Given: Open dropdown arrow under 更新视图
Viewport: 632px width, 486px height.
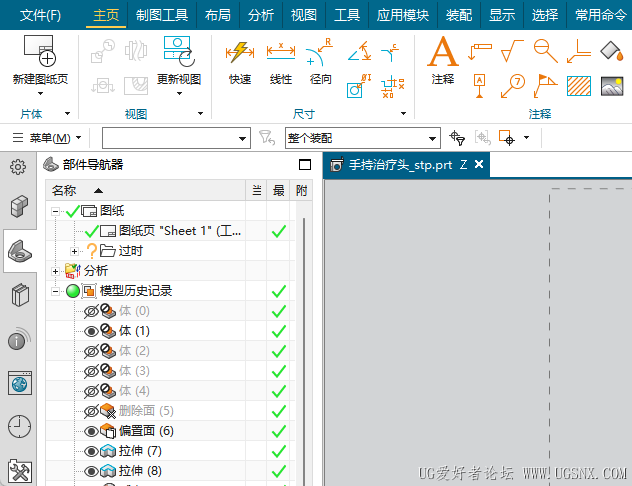Looking at the screenshot, I should 179,93.
